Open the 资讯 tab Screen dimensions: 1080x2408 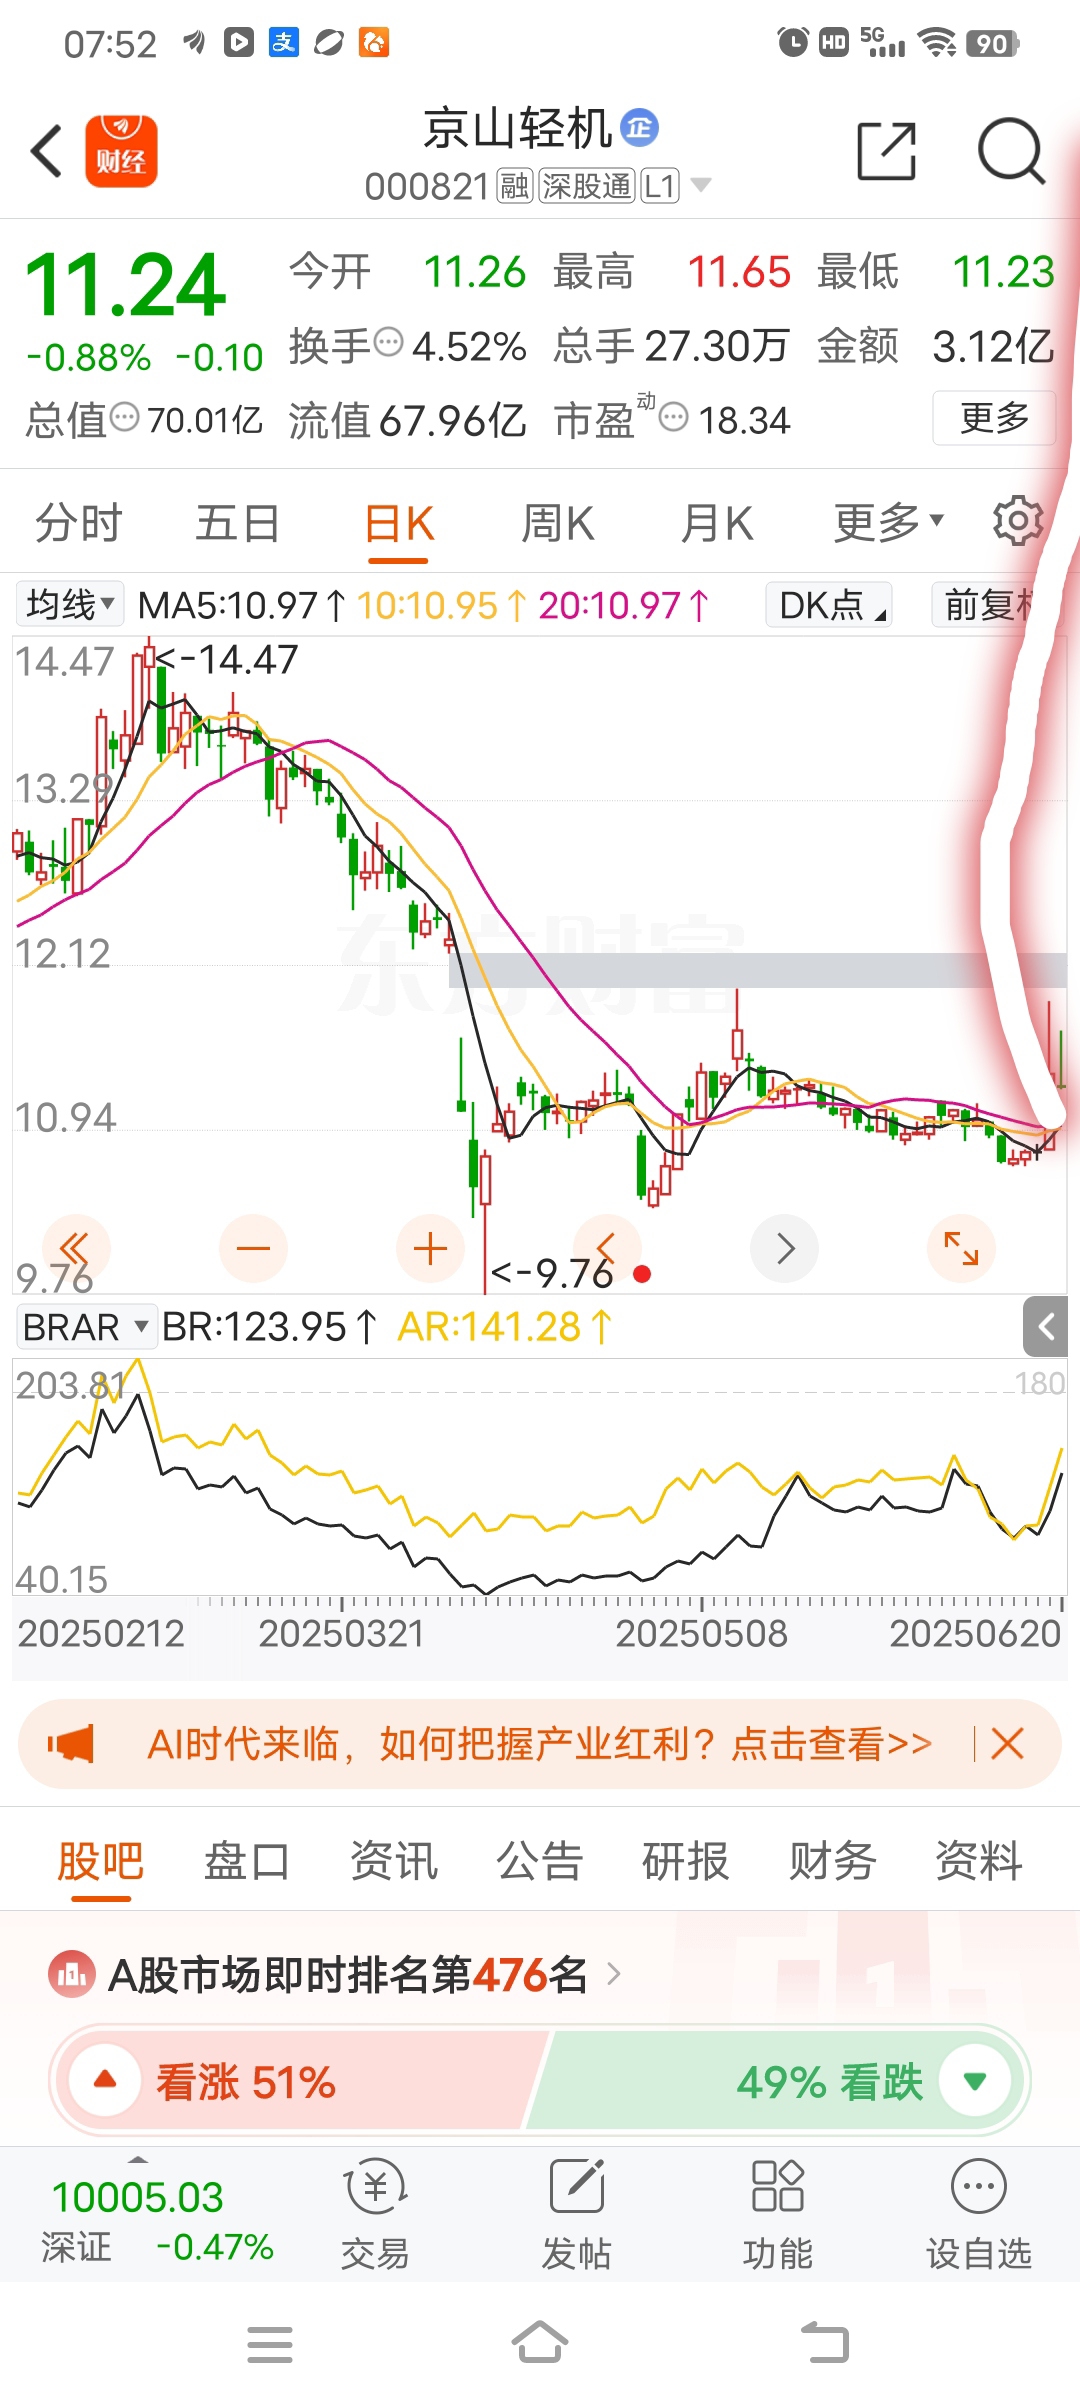[394, 1861]
